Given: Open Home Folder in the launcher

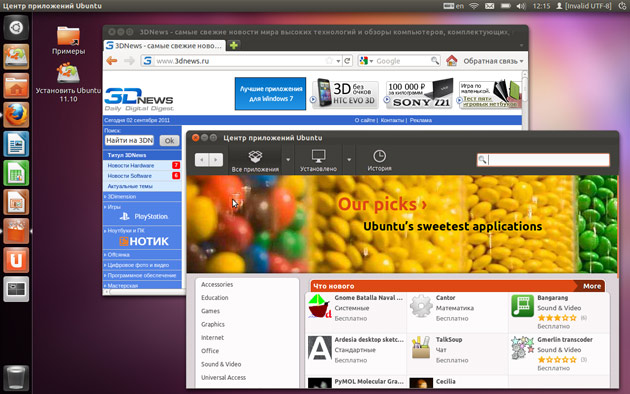Looking at the screenshot, I should click(x=16, y=86).
